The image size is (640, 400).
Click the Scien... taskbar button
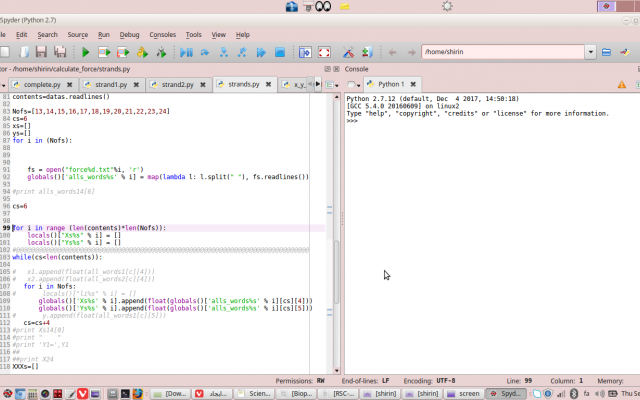coord(254,393)
